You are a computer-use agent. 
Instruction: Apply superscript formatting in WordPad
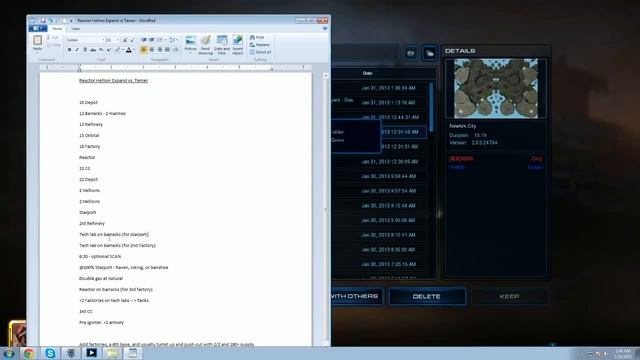(109, 50)
